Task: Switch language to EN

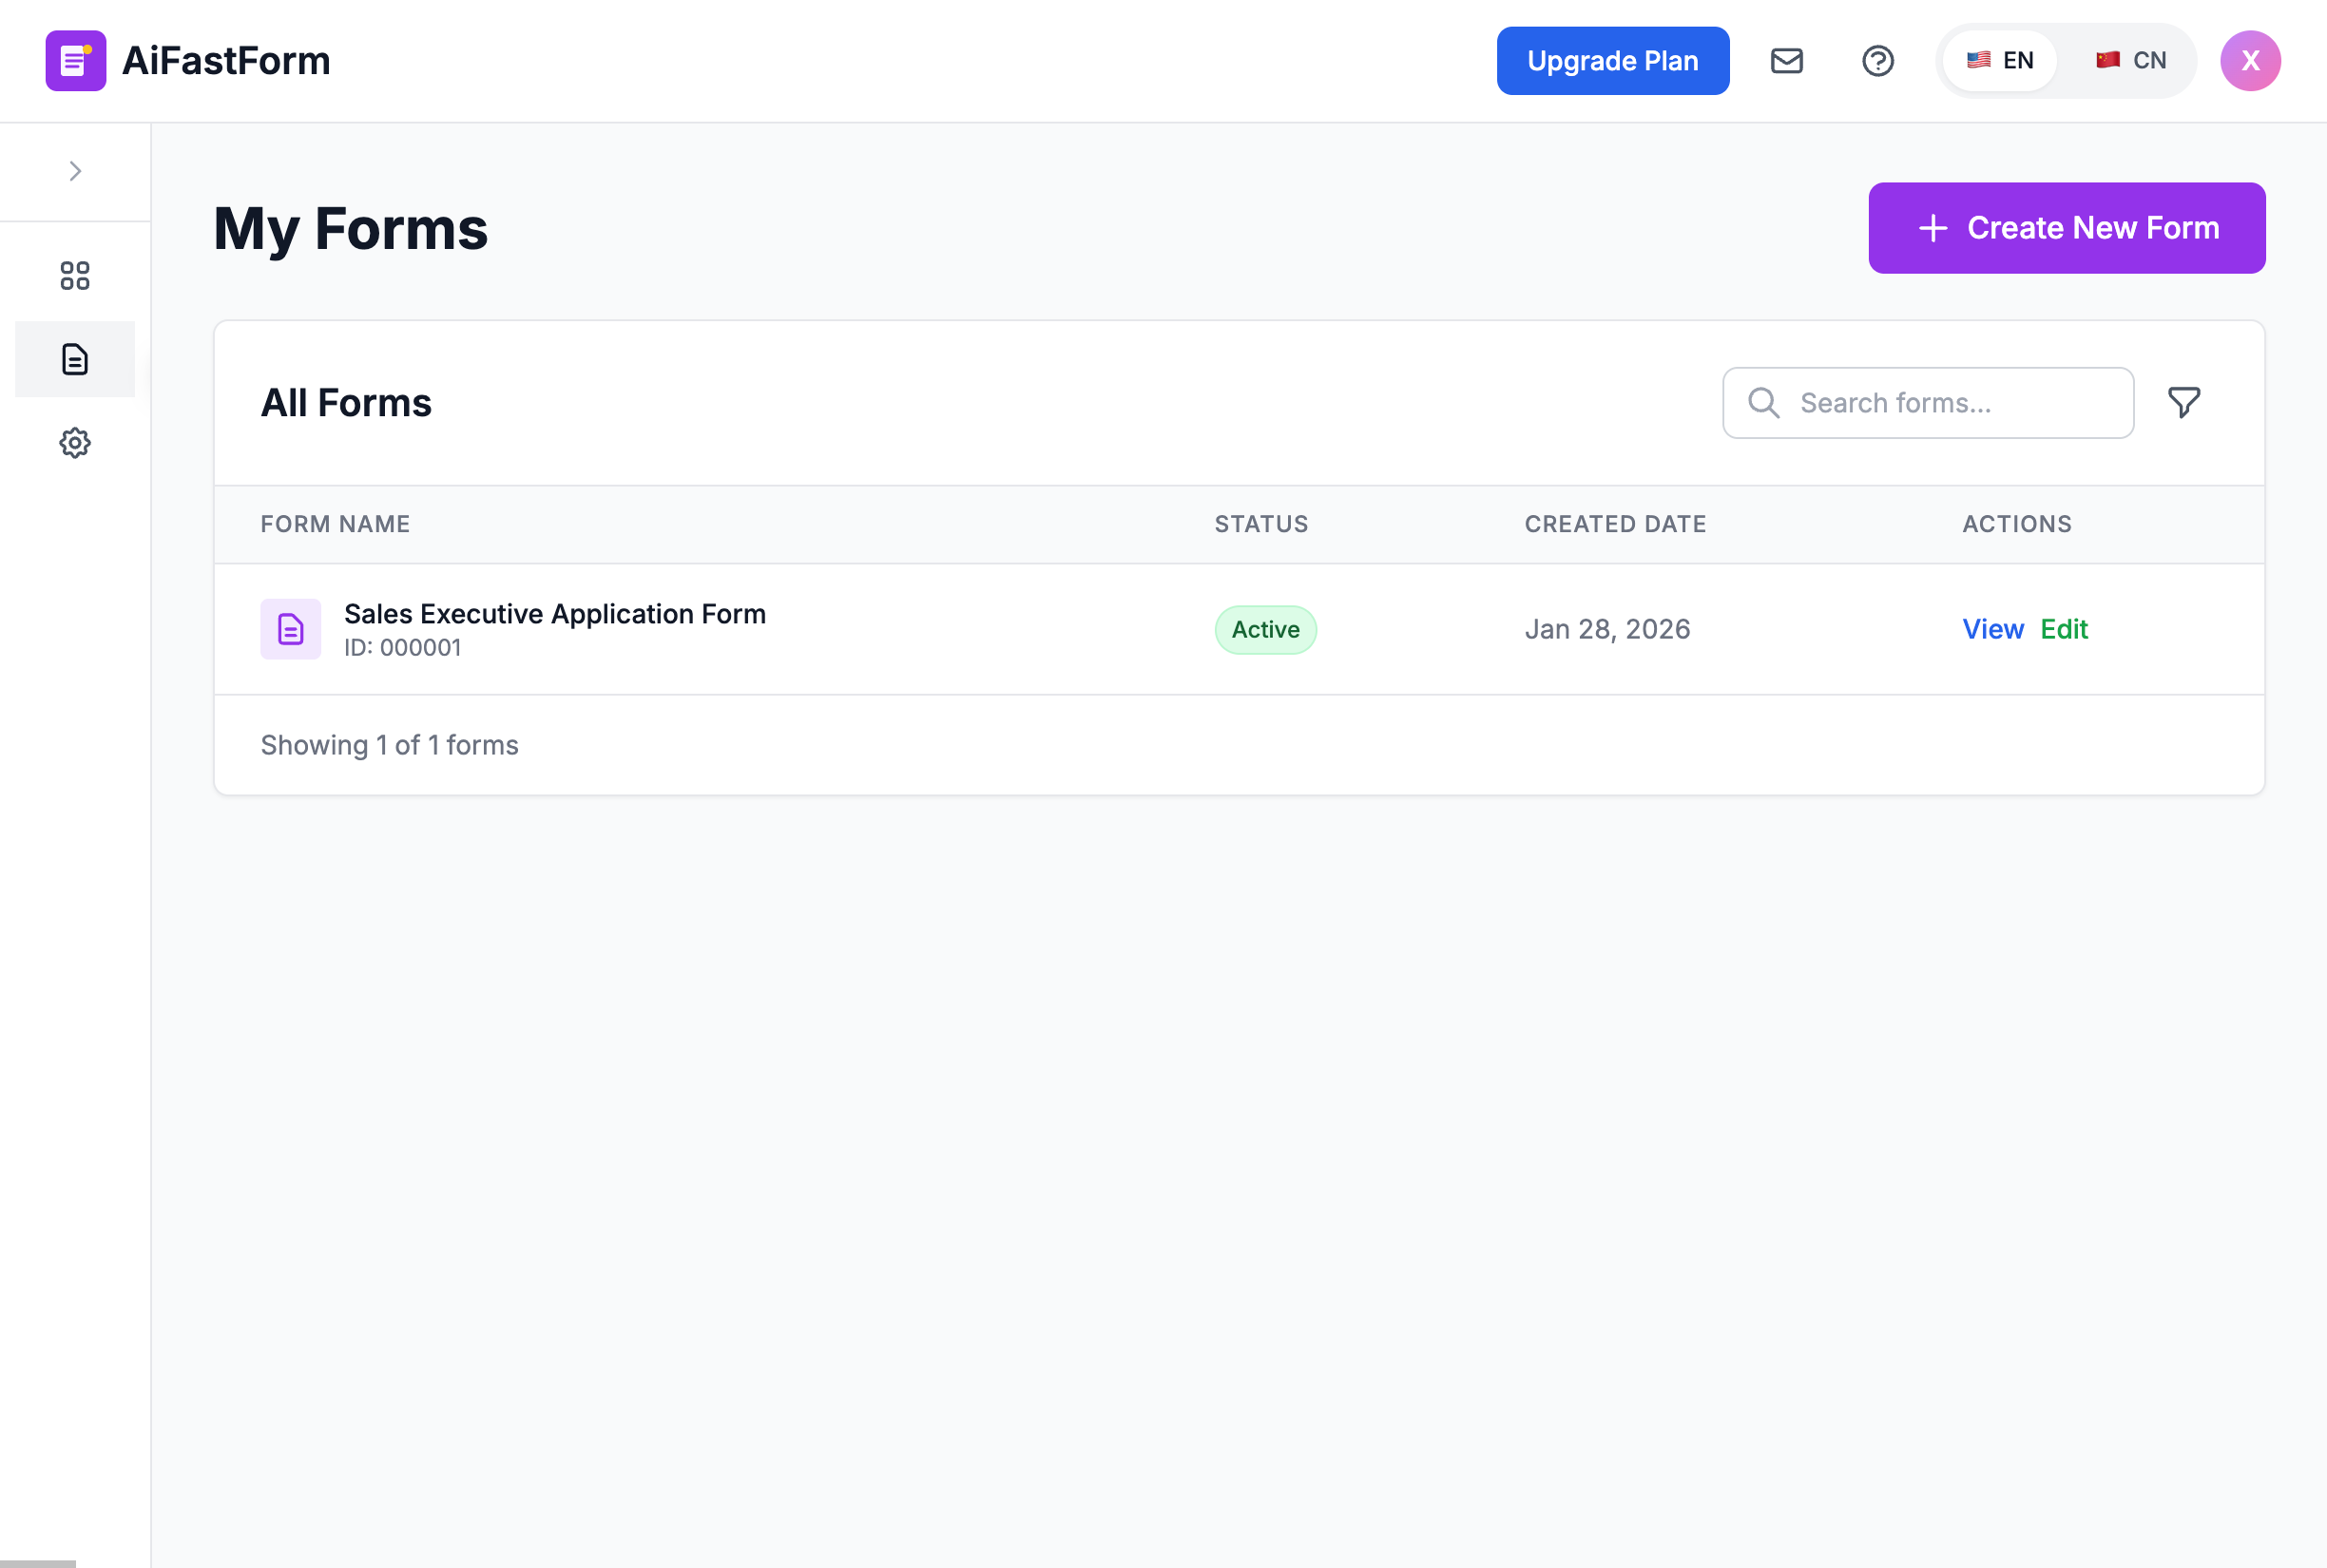Action: click(x=1999, y=61)
